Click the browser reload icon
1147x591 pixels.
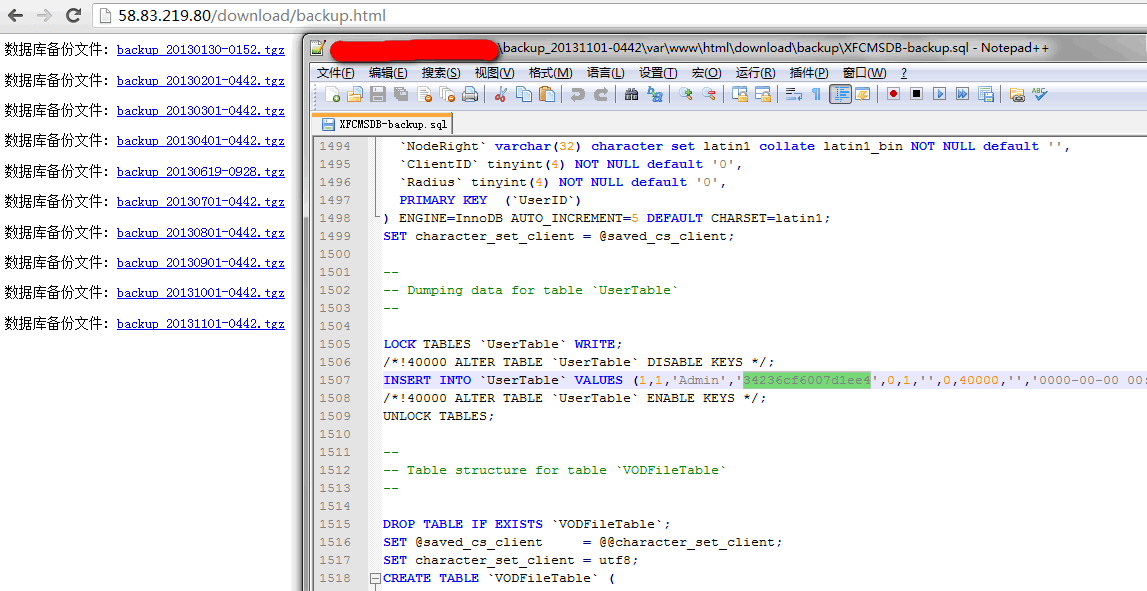(x=73, y=15)
